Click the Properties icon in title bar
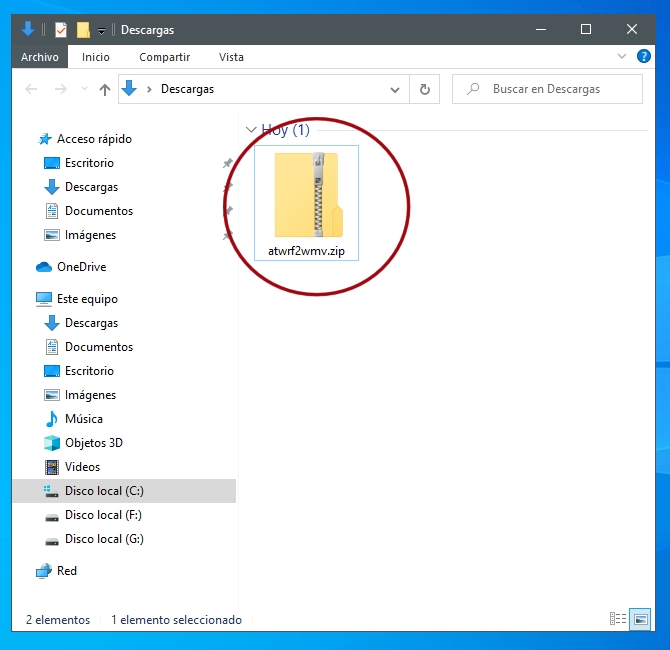Image resolution: width=670 pixels, height=650 pixels. (x=61, y=30)
